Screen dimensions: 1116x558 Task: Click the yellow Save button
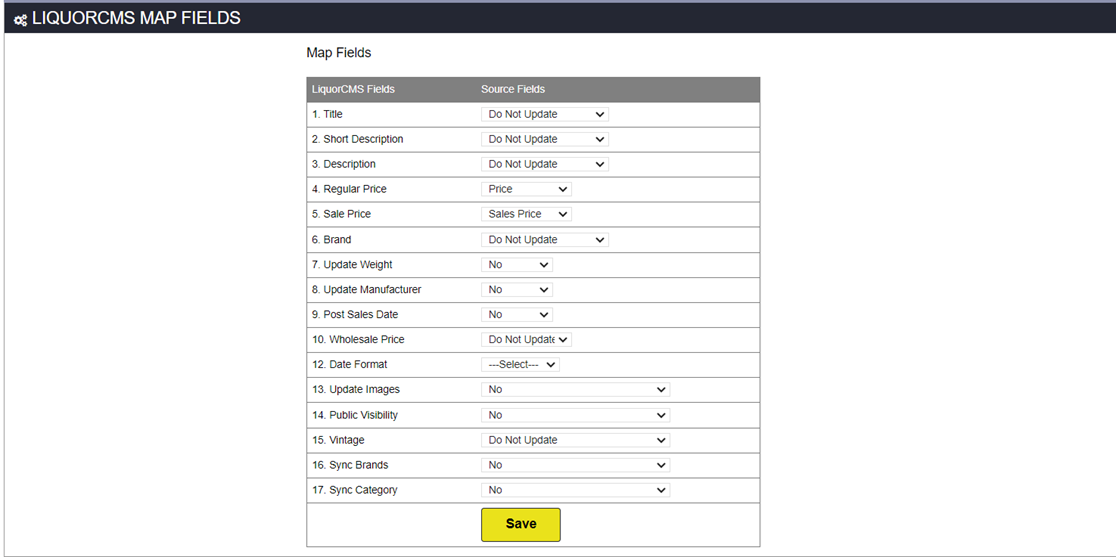pos(521,525)
